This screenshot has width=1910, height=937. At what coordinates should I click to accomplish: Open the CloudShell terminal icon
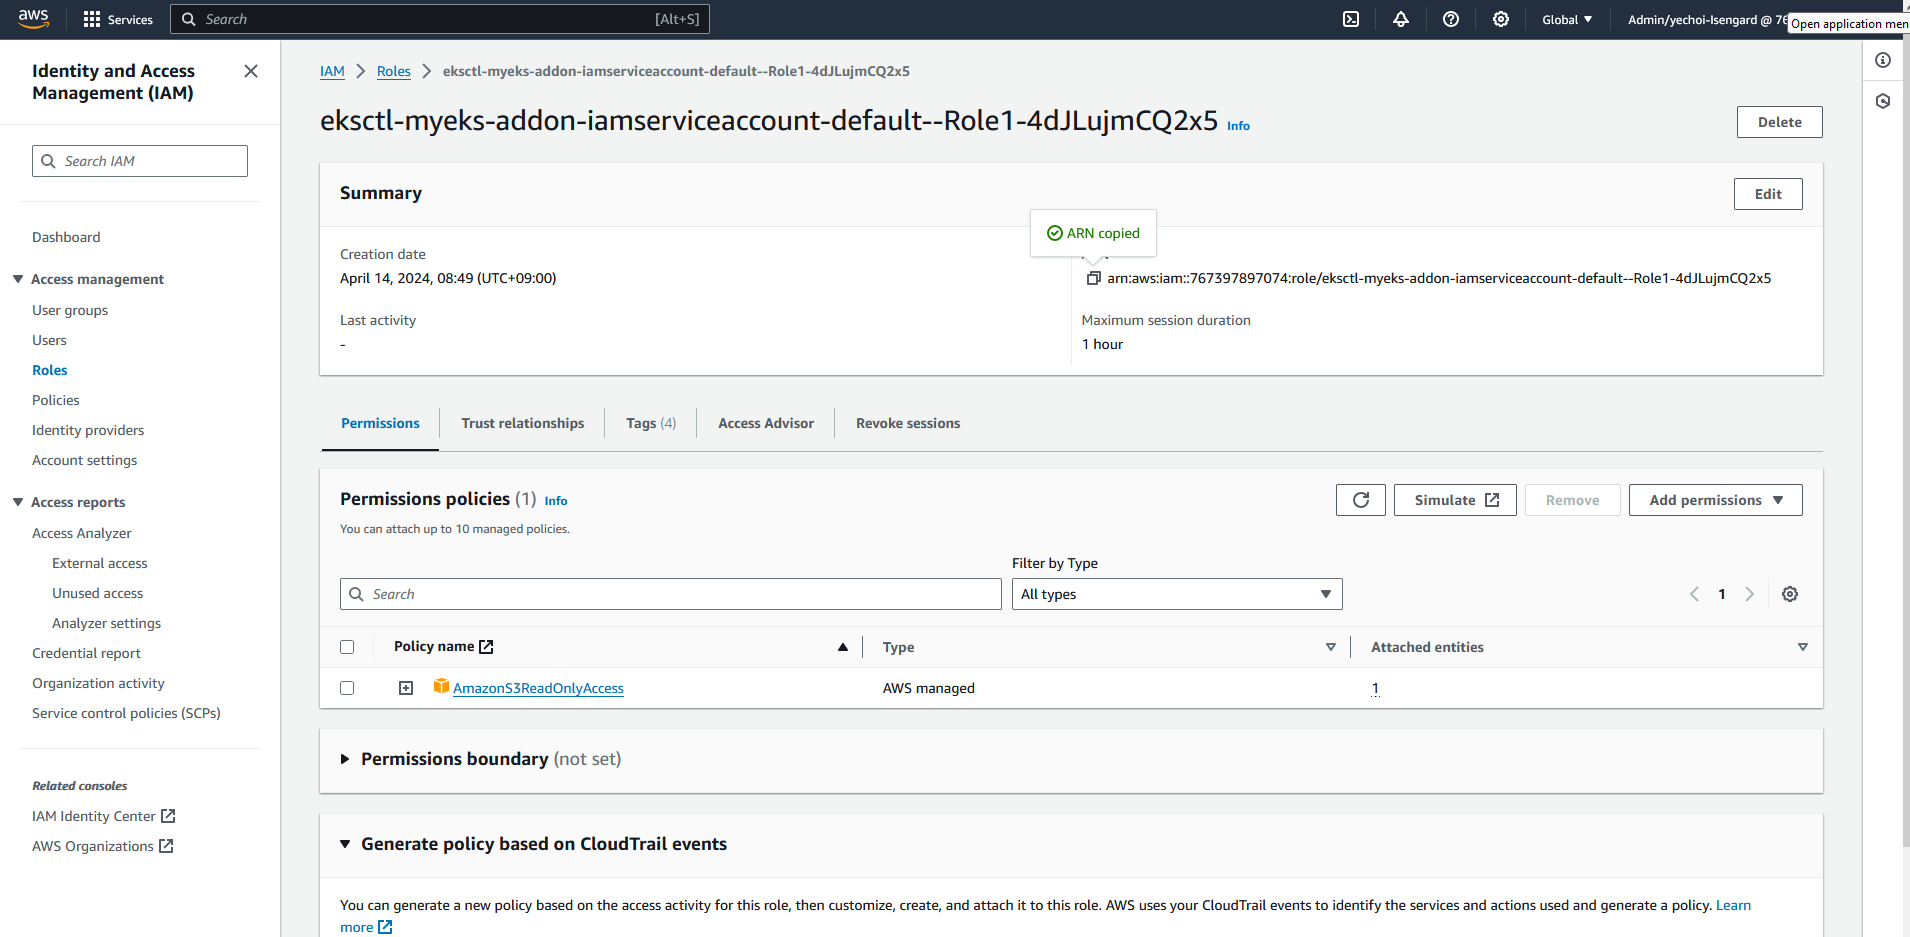1351,19
